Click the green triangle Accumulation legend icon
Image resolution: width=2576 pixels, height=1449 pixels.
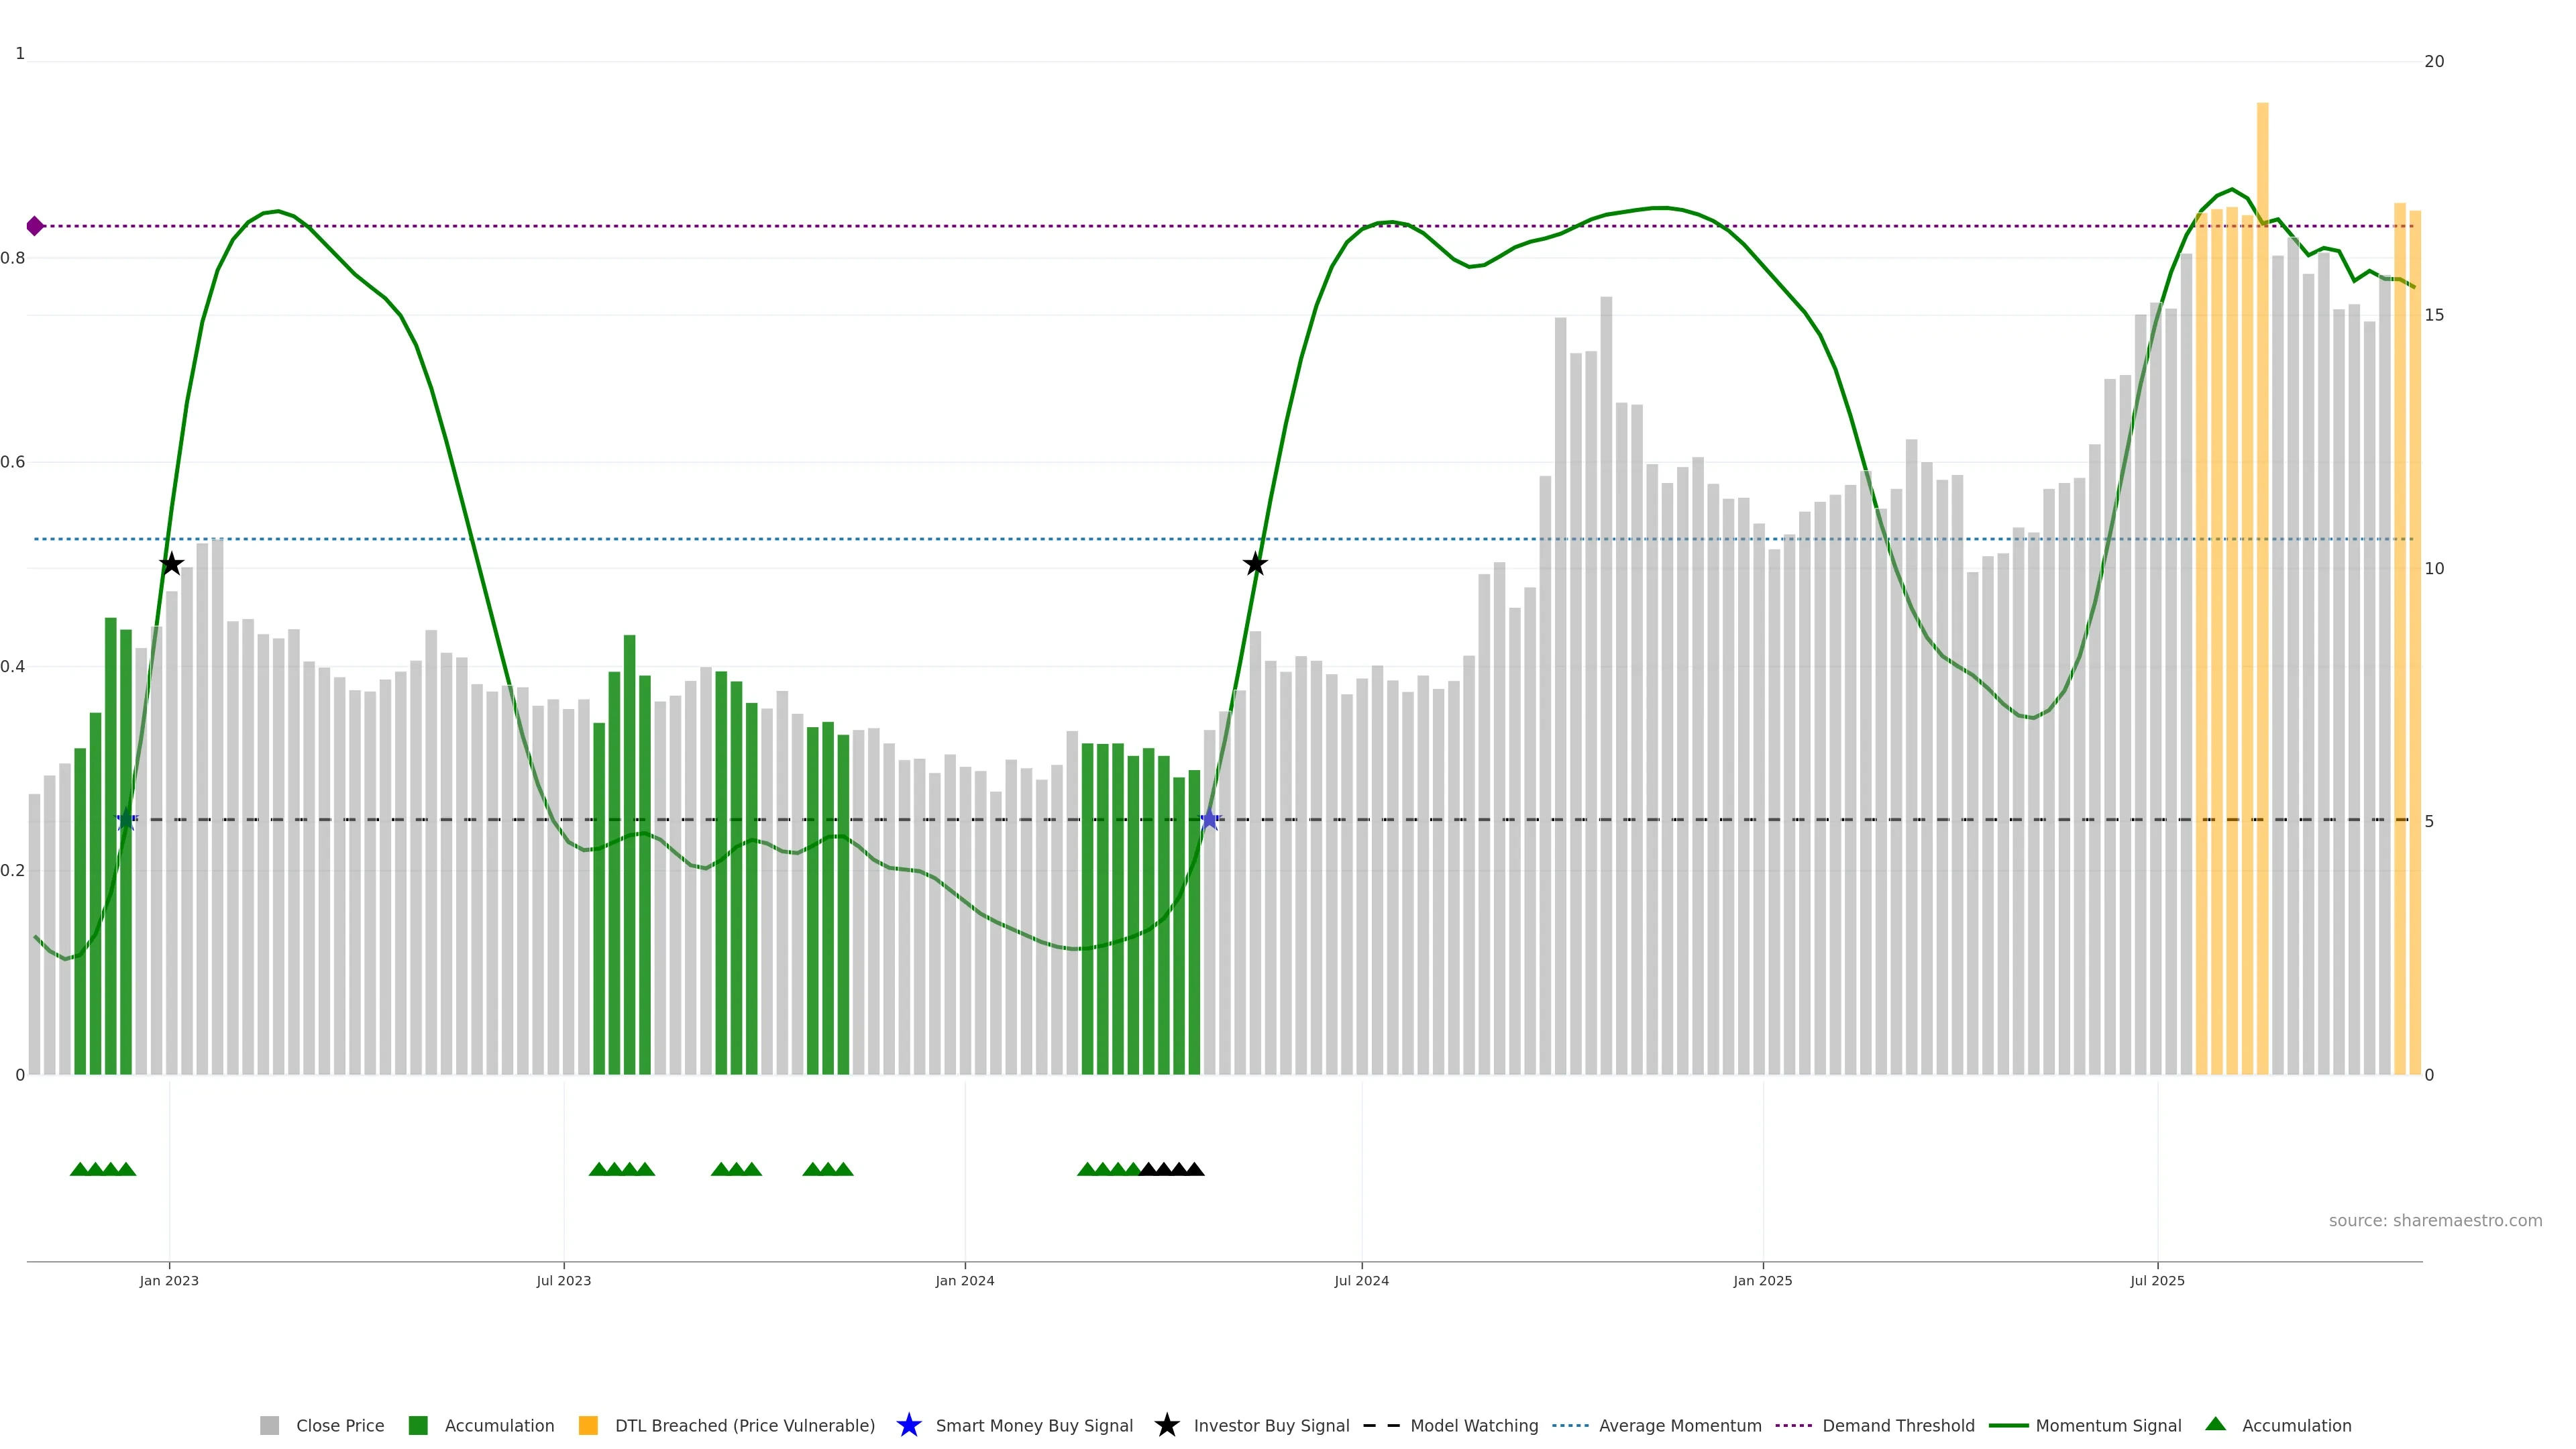click(x=2215, y=1424)
